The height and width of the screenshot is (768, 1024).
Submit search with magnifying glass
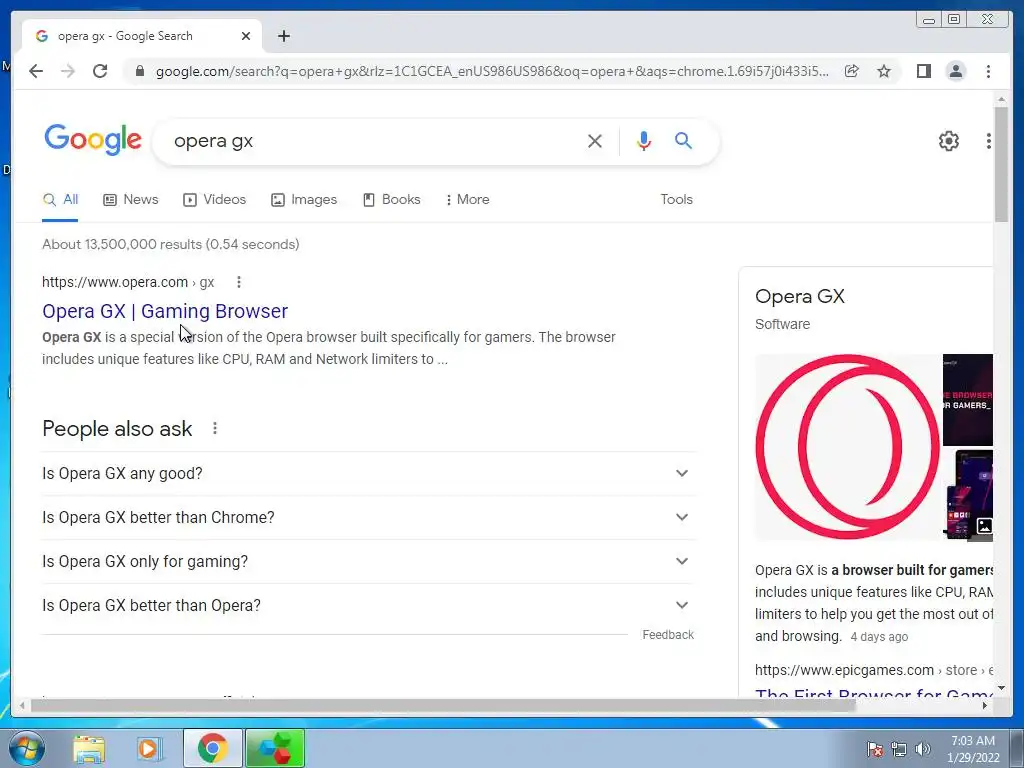(x=683, y=140)
